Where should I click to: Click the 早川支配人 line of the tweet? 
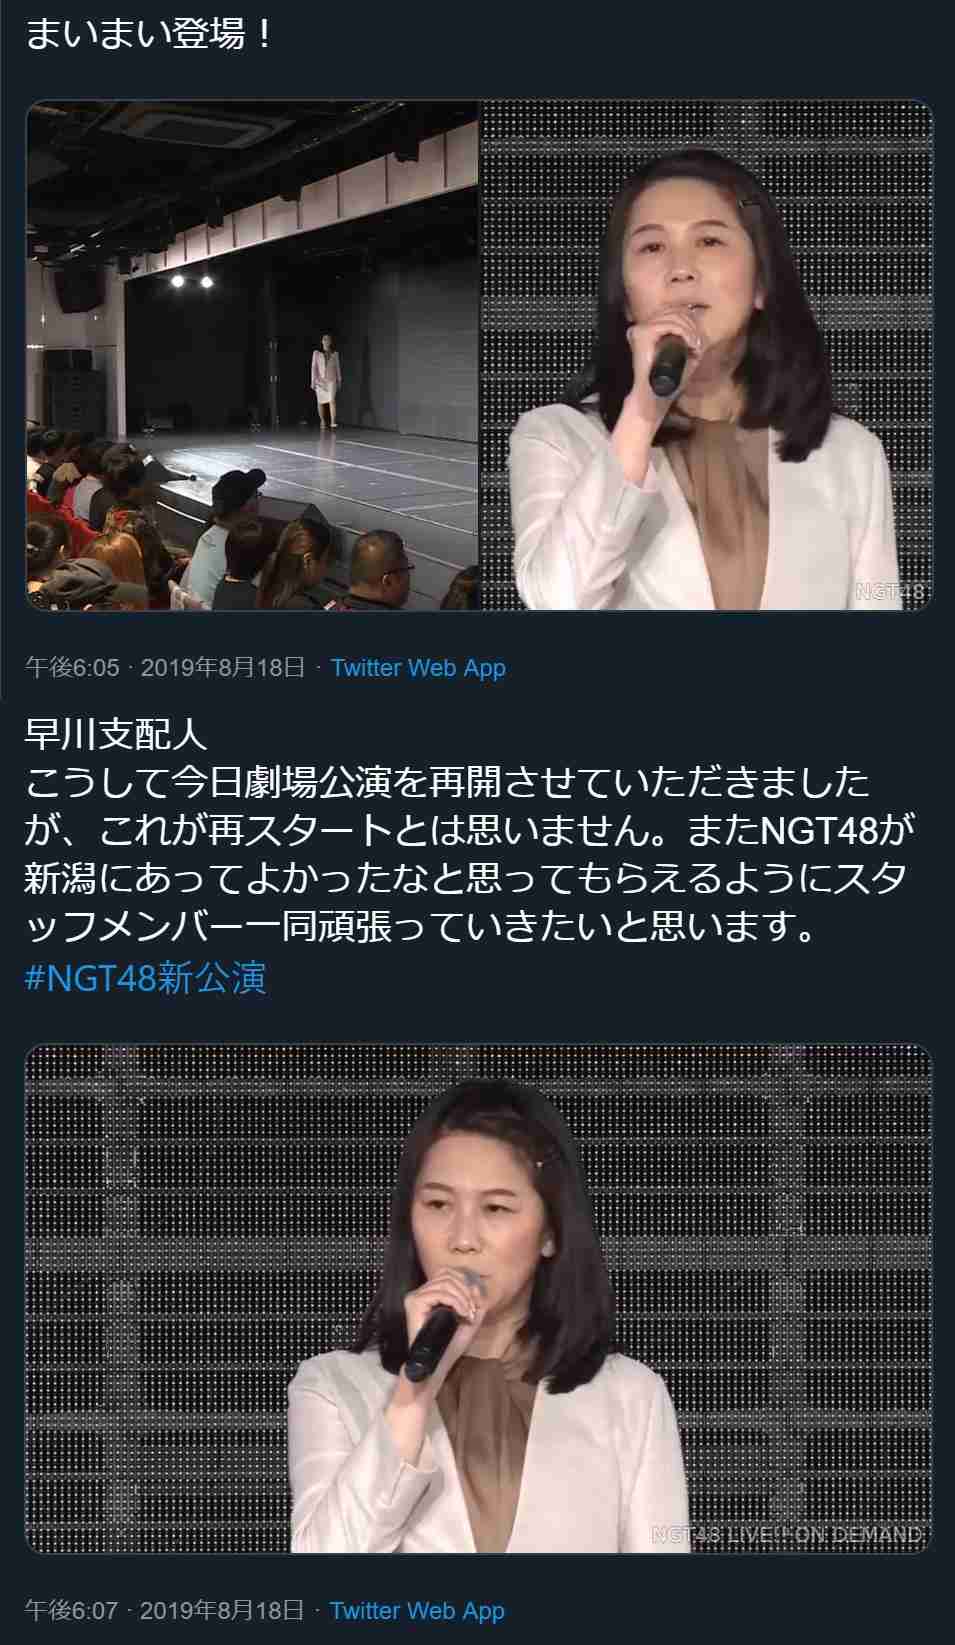pos(116,735)
